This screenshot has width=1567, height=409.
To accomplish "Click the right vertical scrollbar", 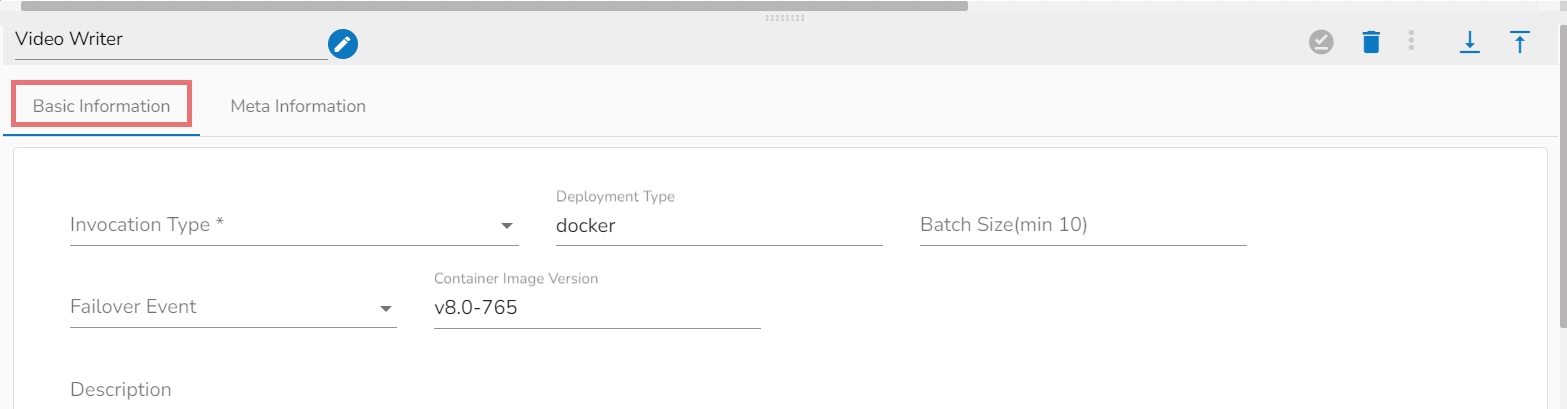I will pyautogui.click(x=1562, y=180).
